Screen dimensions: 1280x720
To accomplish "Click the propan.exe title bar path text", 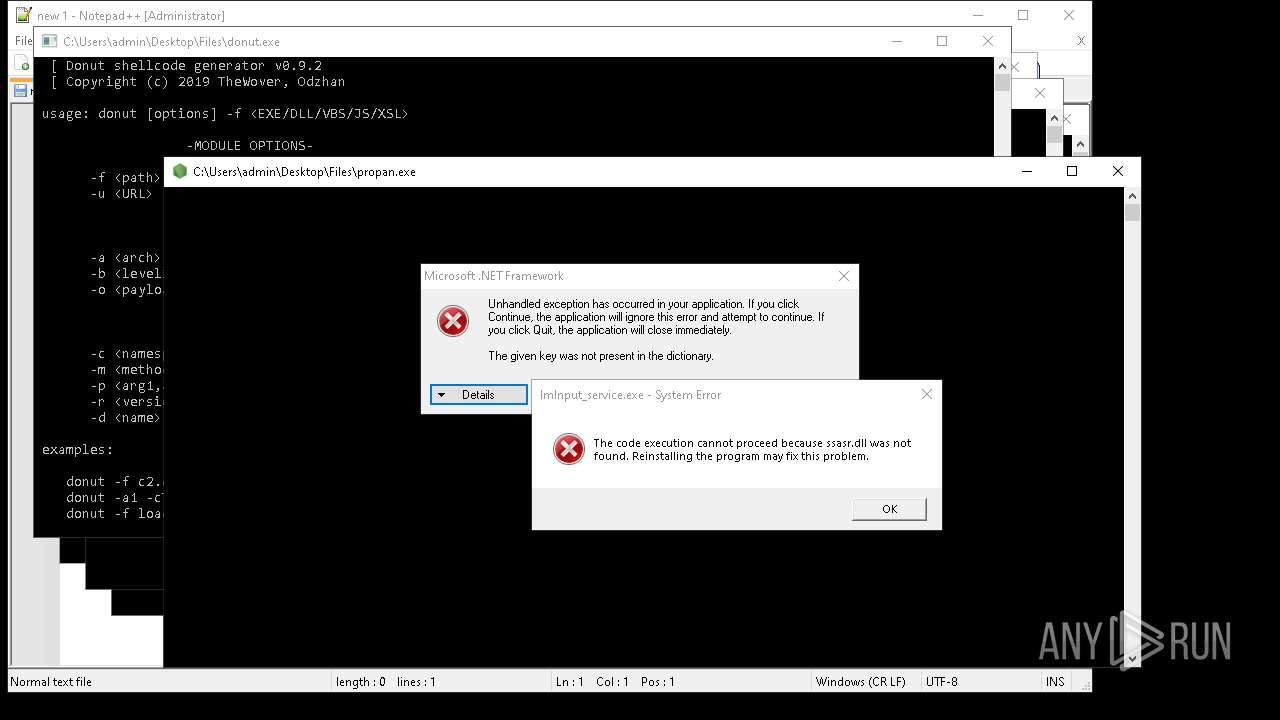I will click(x=304, y=172).
